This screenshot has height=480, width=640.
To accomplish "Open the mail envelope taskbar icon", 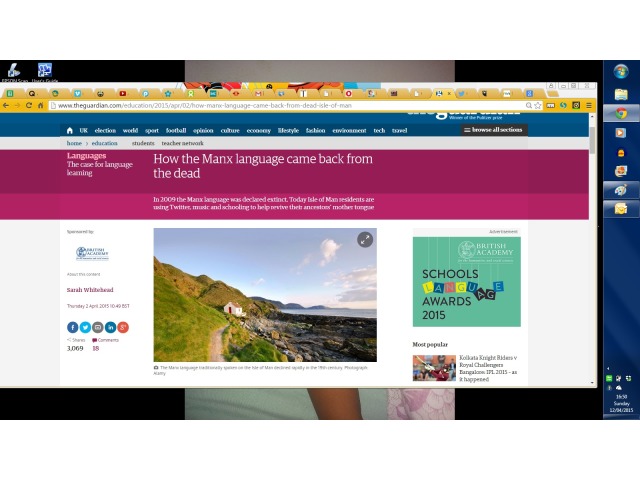I will pyautogui.click(x=621, y=209).
